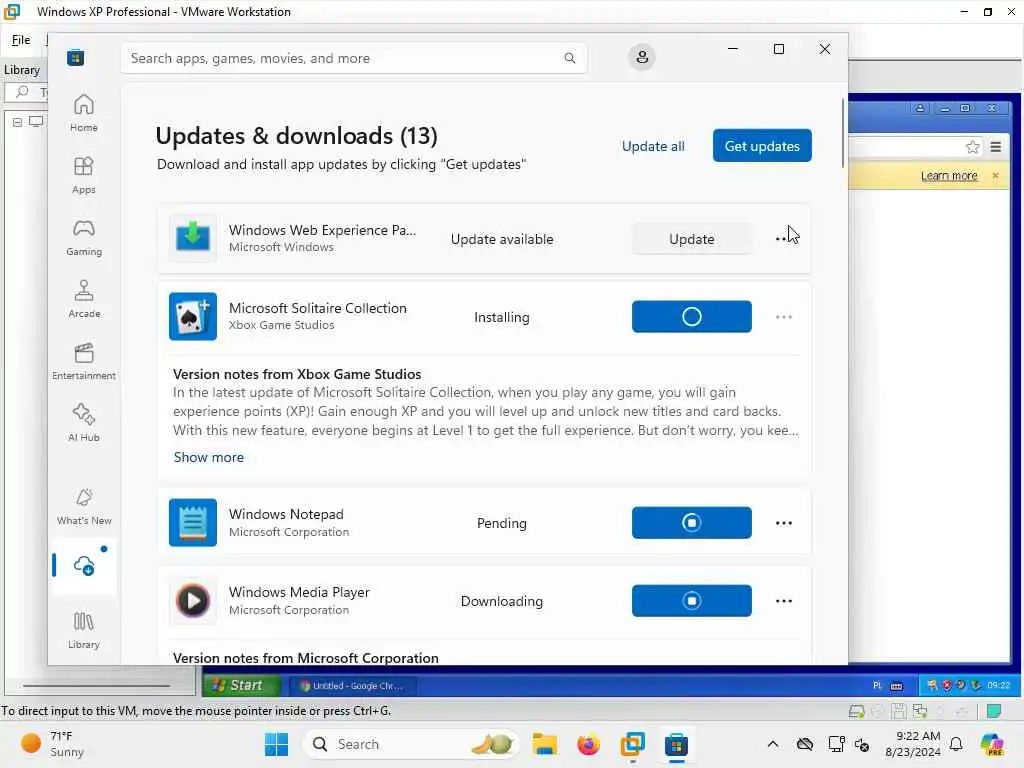Click the Microsoft Solitaire Collection app icon
This screenshot has height=768, width=1024.
(x=193, y=317)
